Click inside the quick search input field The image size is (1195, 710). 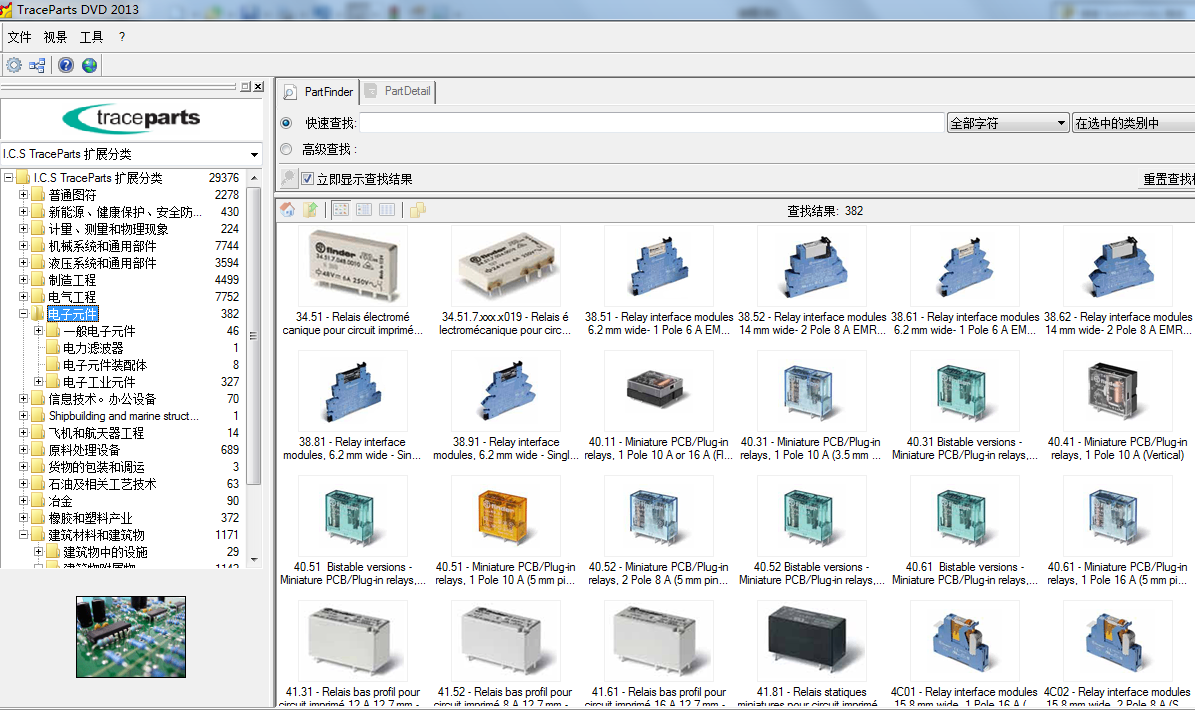coord(650,122)
